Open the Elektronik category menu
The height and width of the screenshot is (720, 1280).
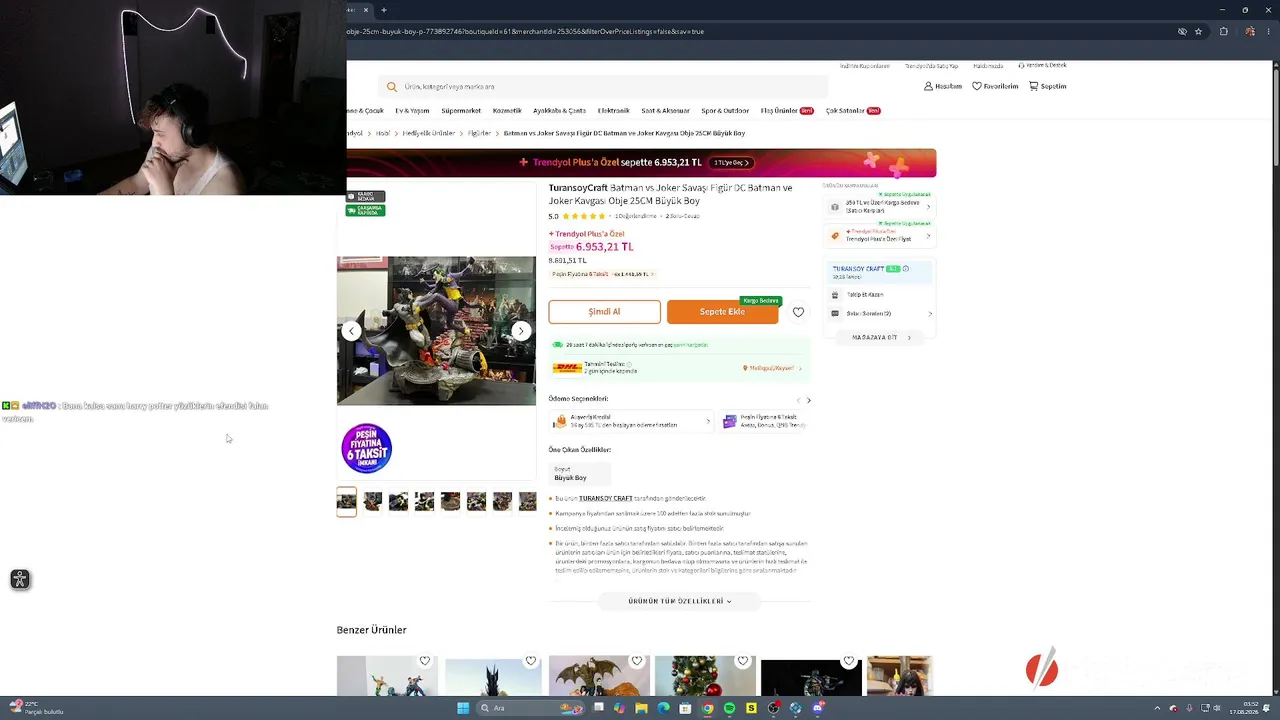[614, 111]
